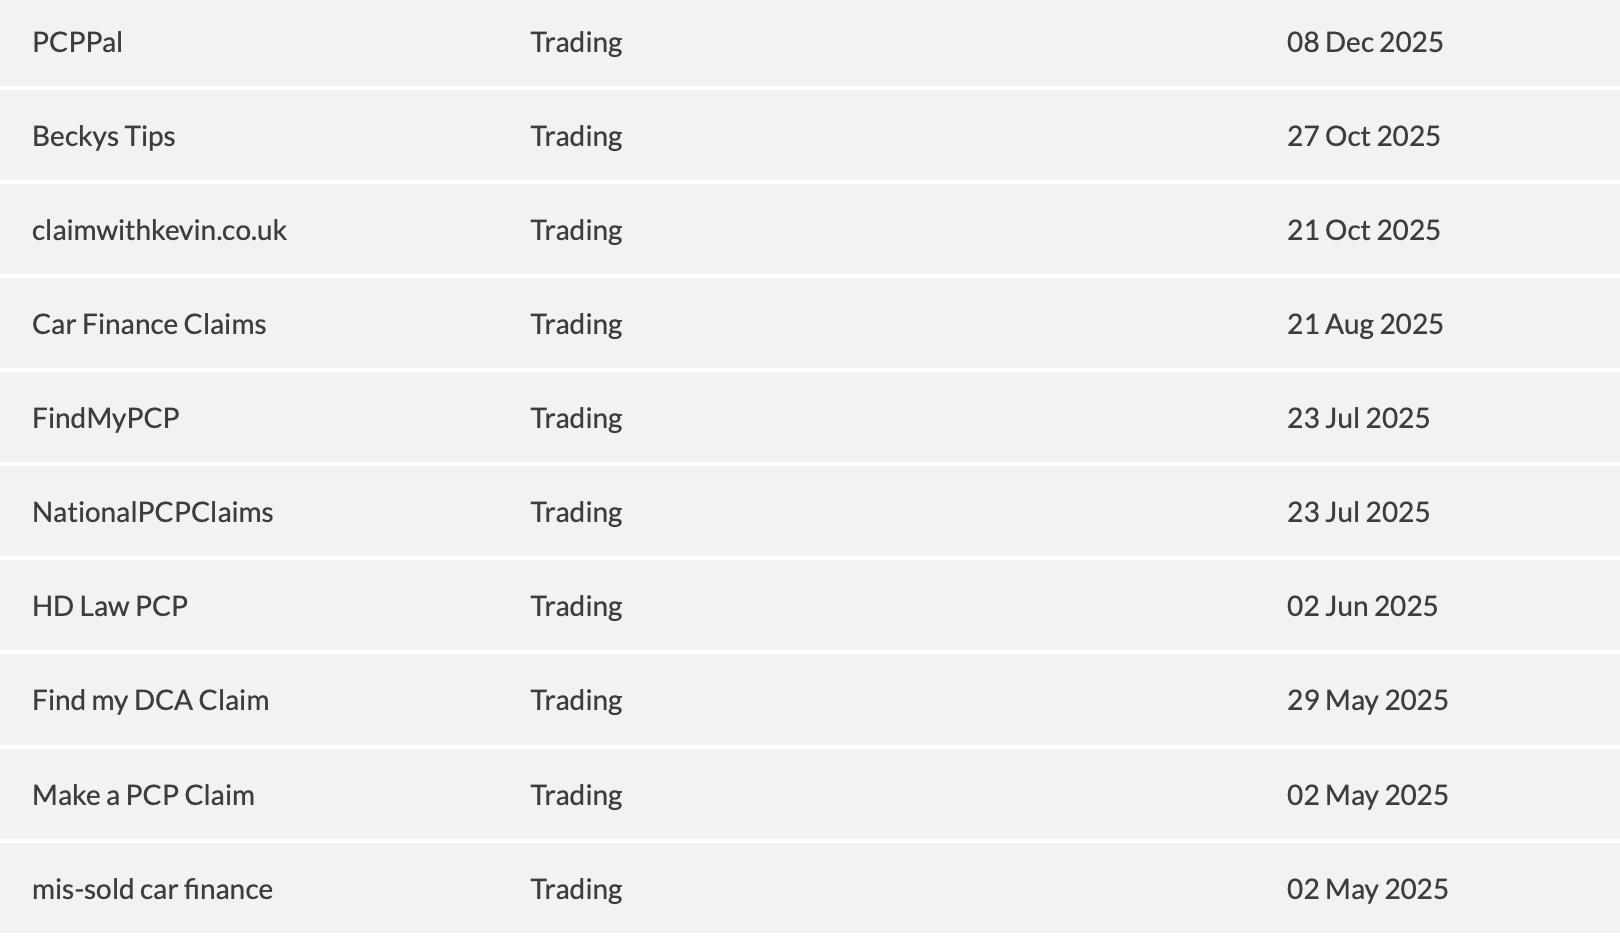
Task: Click the 27 Oct 2025 date
Action: coord(1363,136)
